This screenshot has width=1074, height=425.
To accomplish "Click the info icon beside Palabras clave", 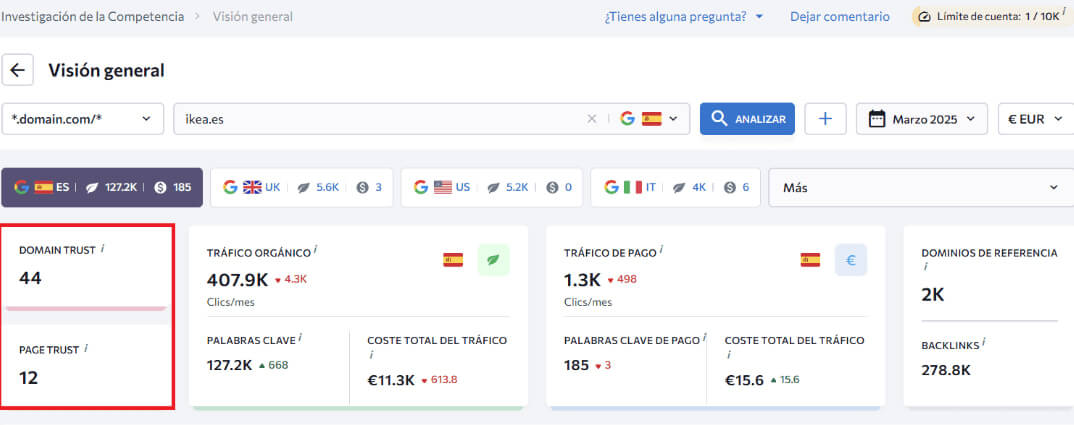I will point(300,337).
